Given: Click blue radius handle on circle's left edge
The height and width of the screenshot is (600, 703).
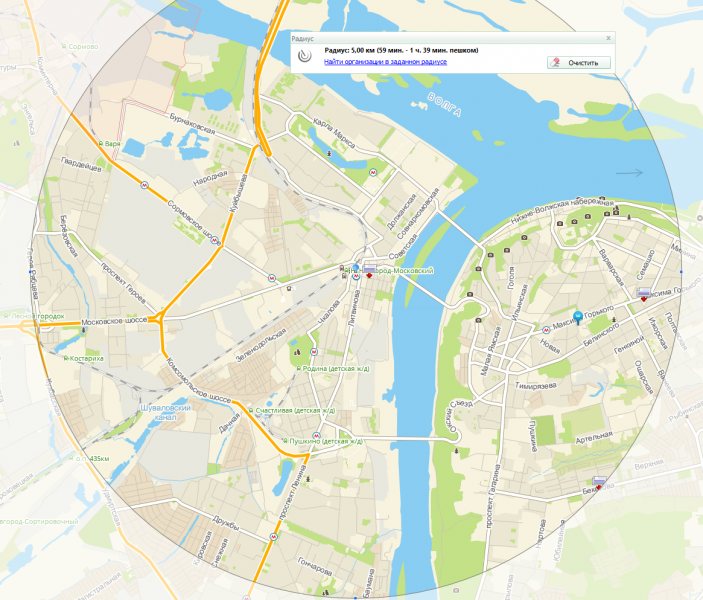Looking at the screenshot, I should pyautogui.click(x=30, y=272).
